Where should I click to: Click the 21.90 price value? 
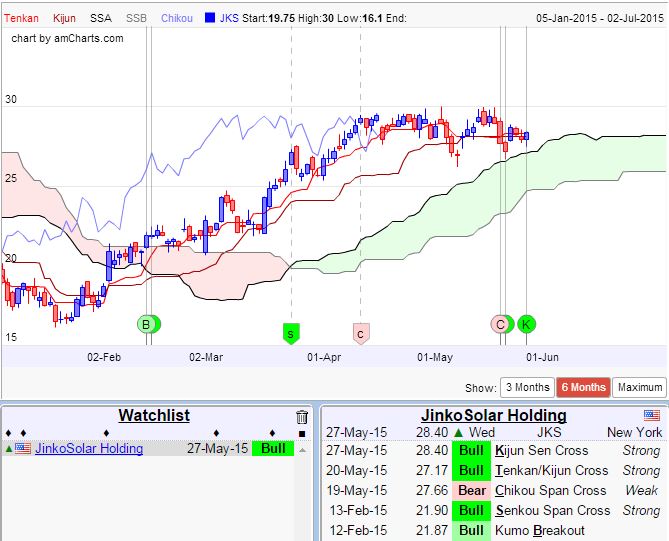pos(432,511)
